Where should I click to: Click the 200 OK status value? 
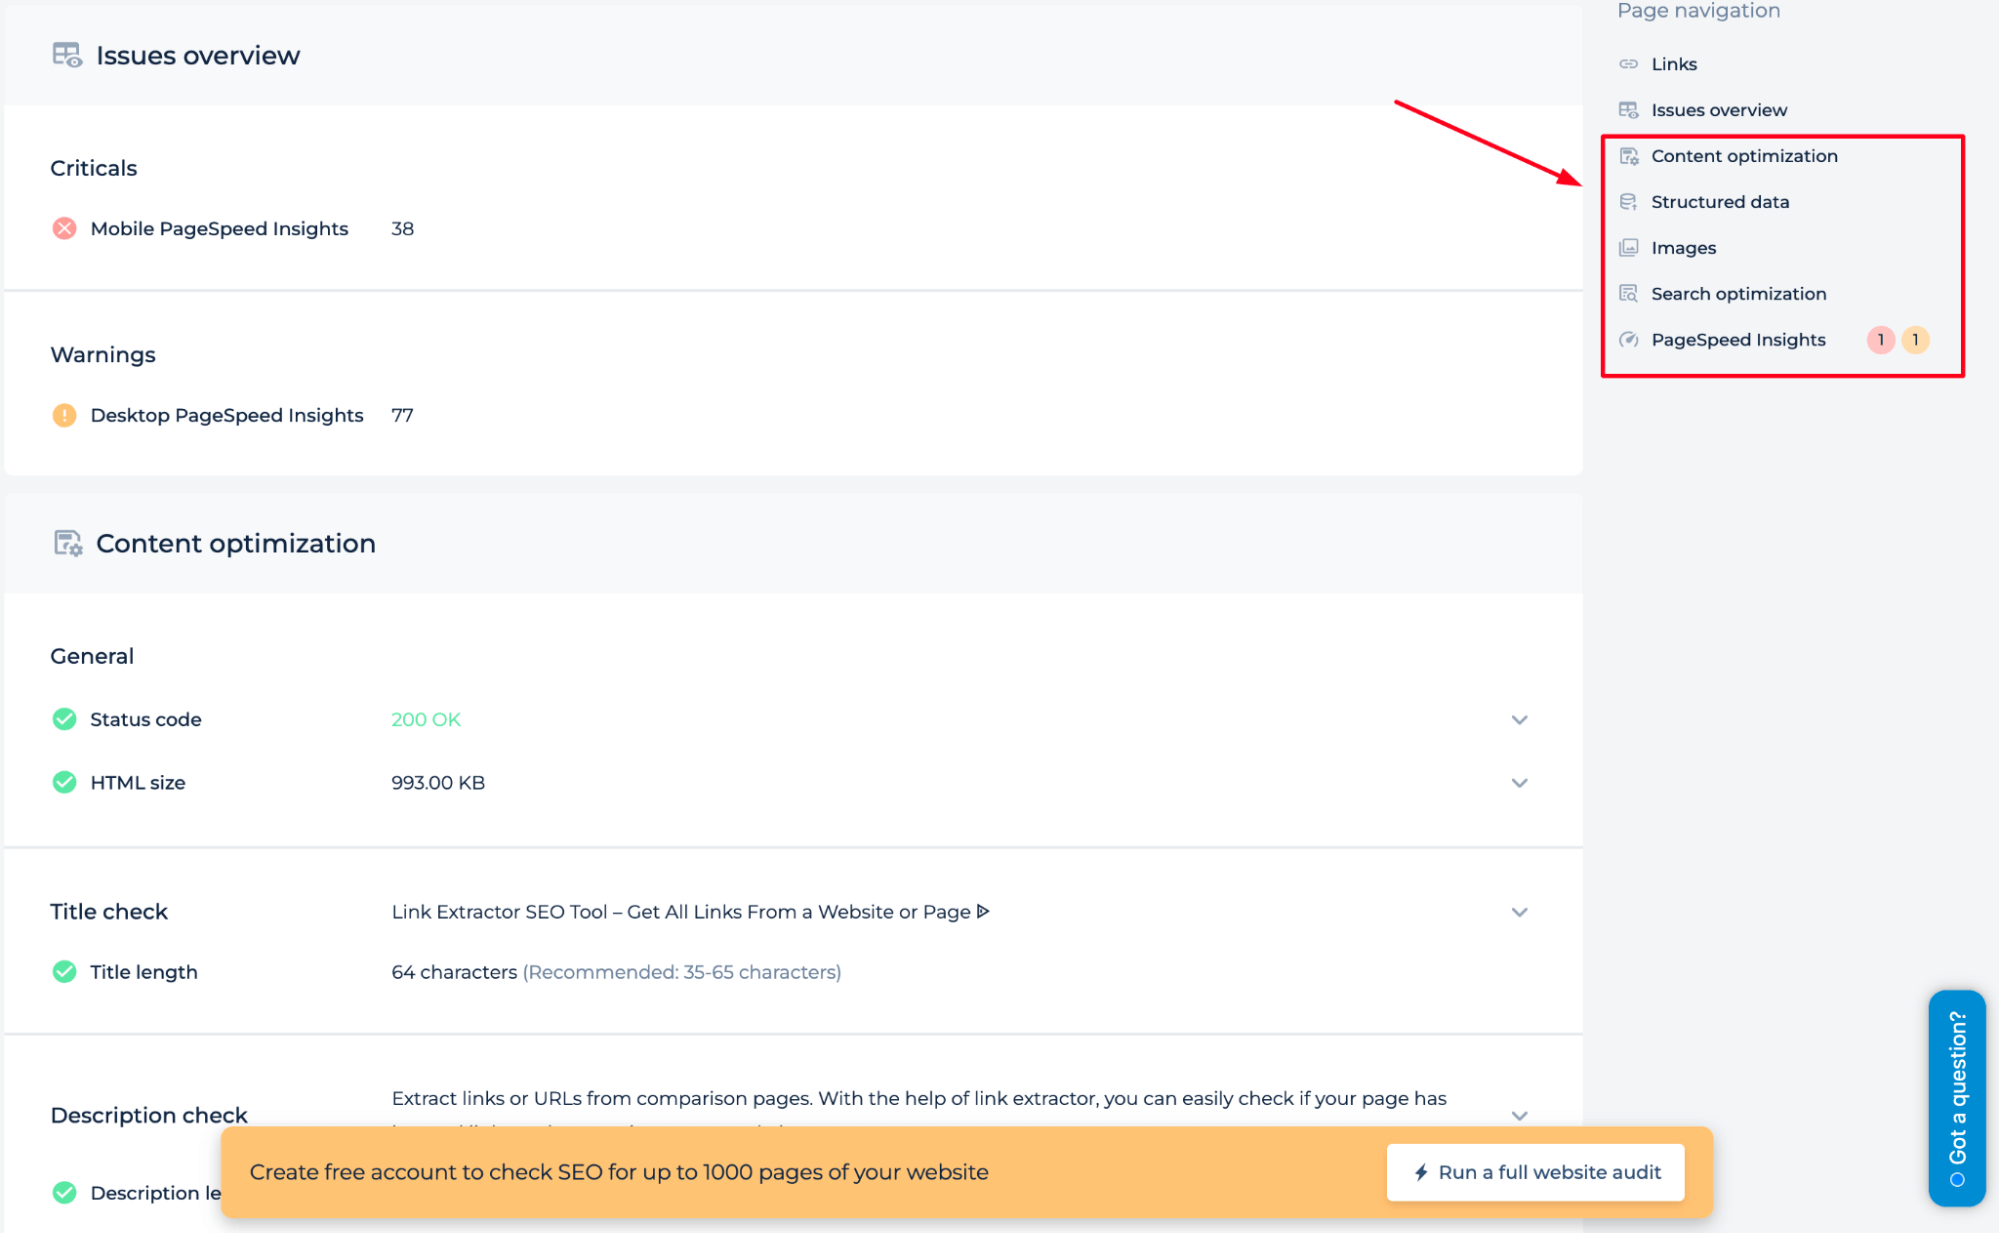426,719
